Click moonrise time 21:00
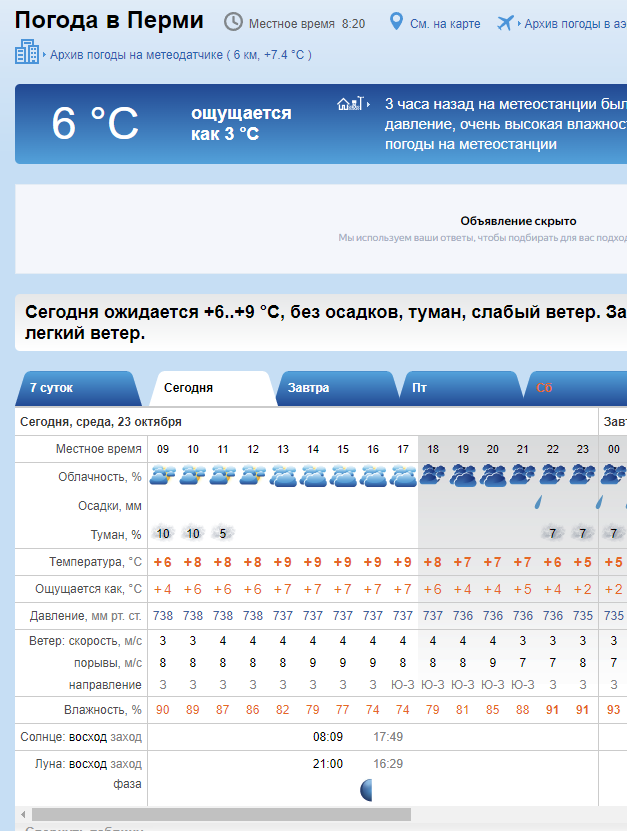This screenshot has width=627, height=831. (328, 764)
